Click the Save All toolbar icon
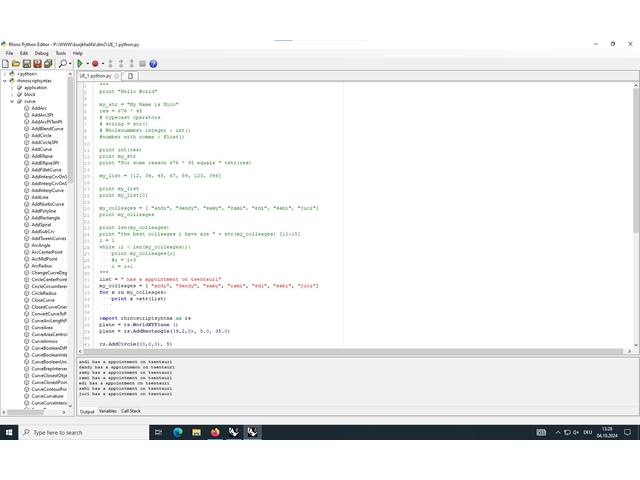The image size is (640, 480). pos(48,64)
